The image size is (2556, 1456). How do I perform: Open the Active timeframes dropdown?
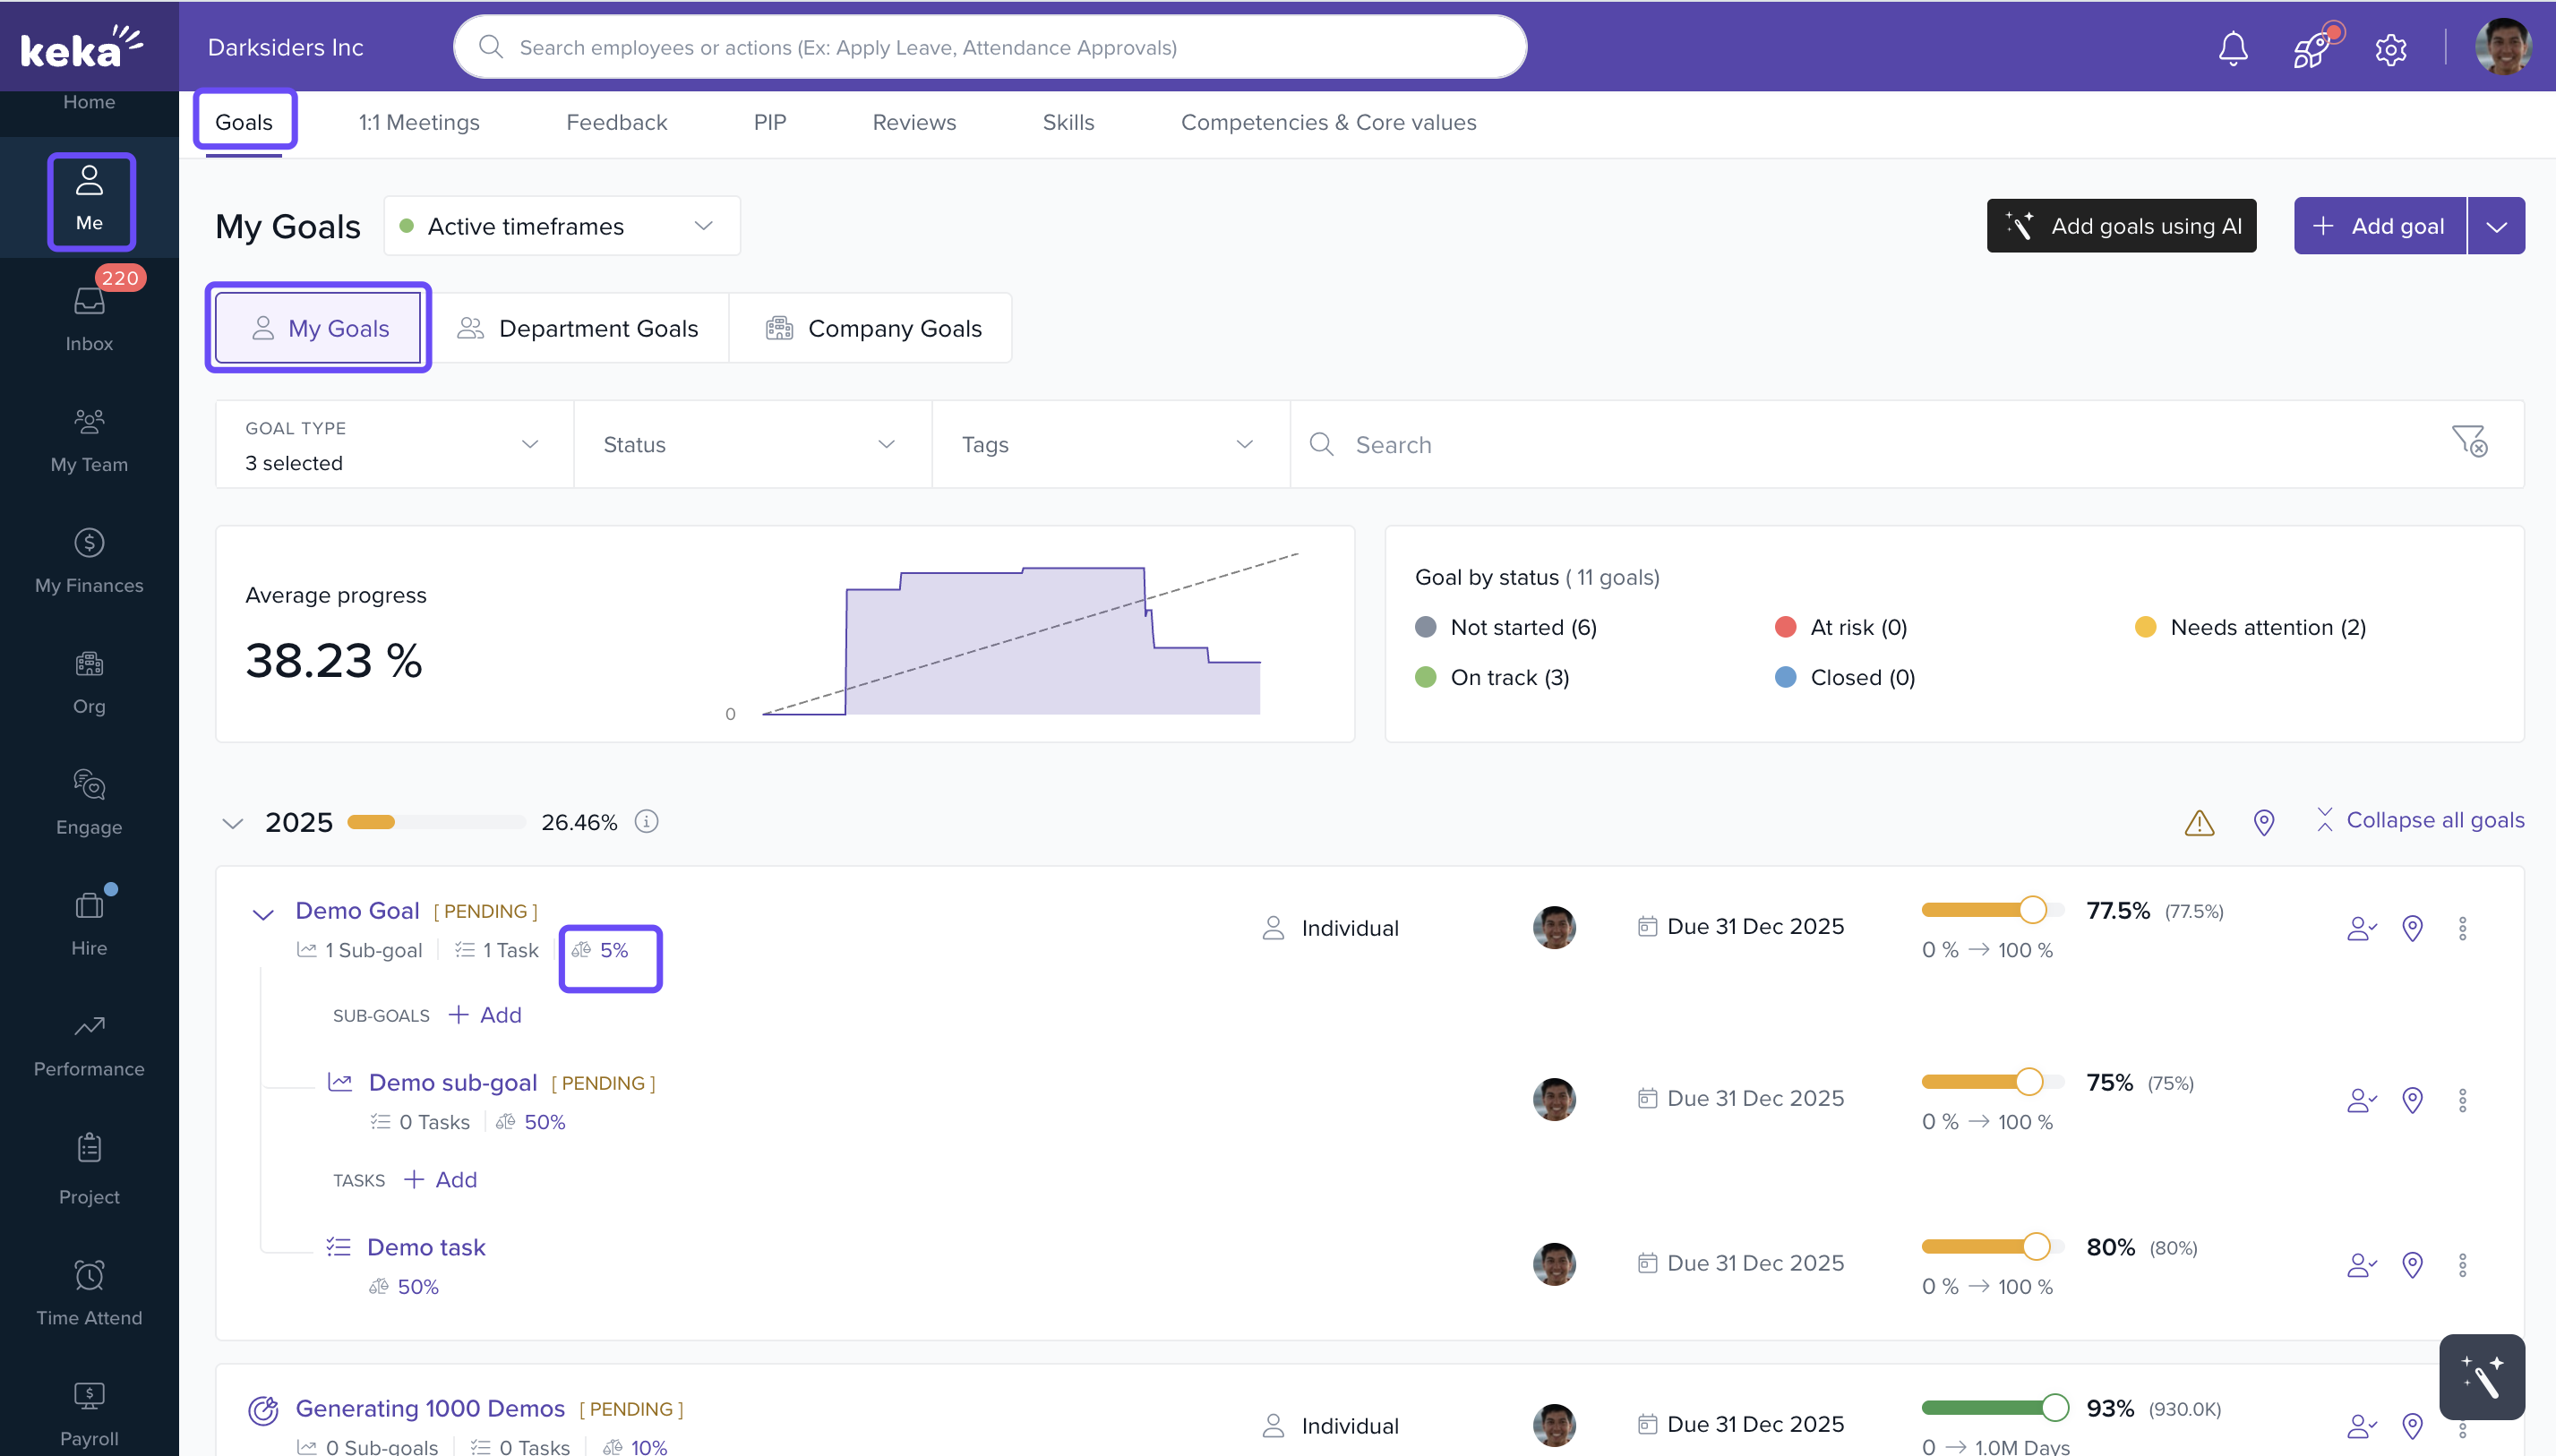(x=562, y=226)
